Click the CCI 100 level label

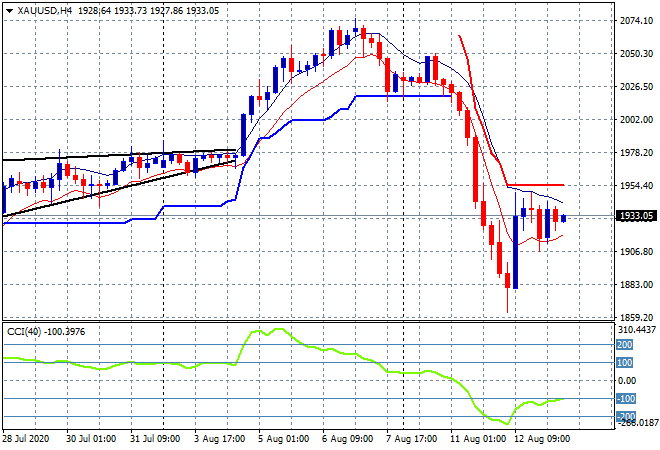pos(624,362)
